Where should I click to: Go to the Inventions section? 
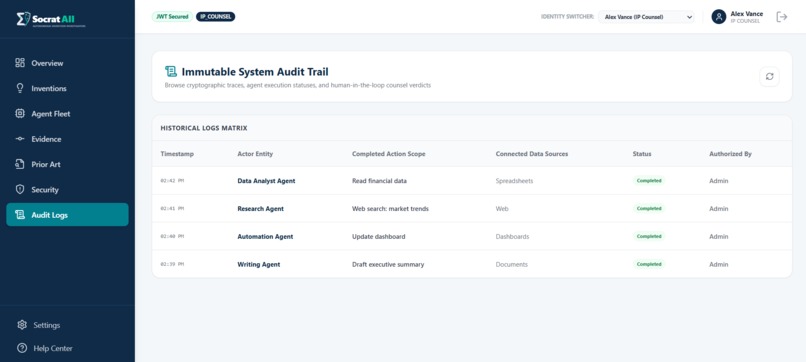click(67, 88)
